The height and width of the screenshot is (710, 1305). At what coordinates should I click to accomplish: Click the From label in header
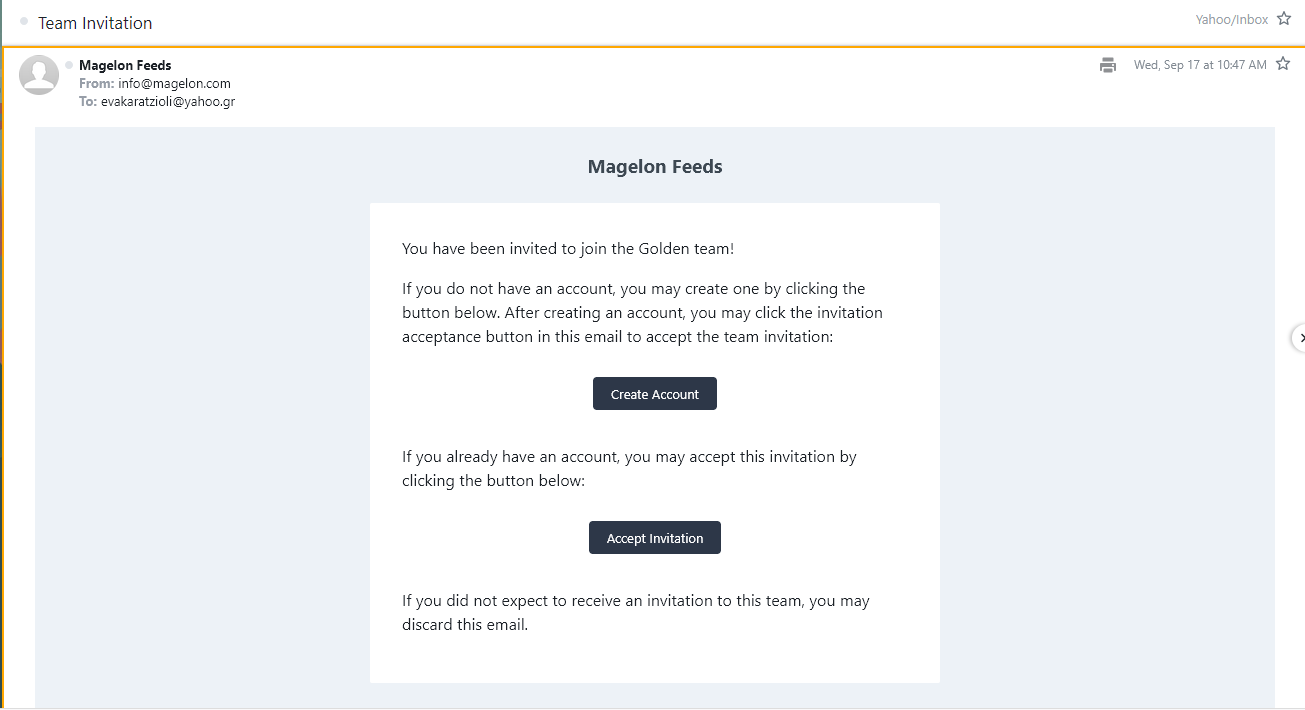[x=97, y=84]
